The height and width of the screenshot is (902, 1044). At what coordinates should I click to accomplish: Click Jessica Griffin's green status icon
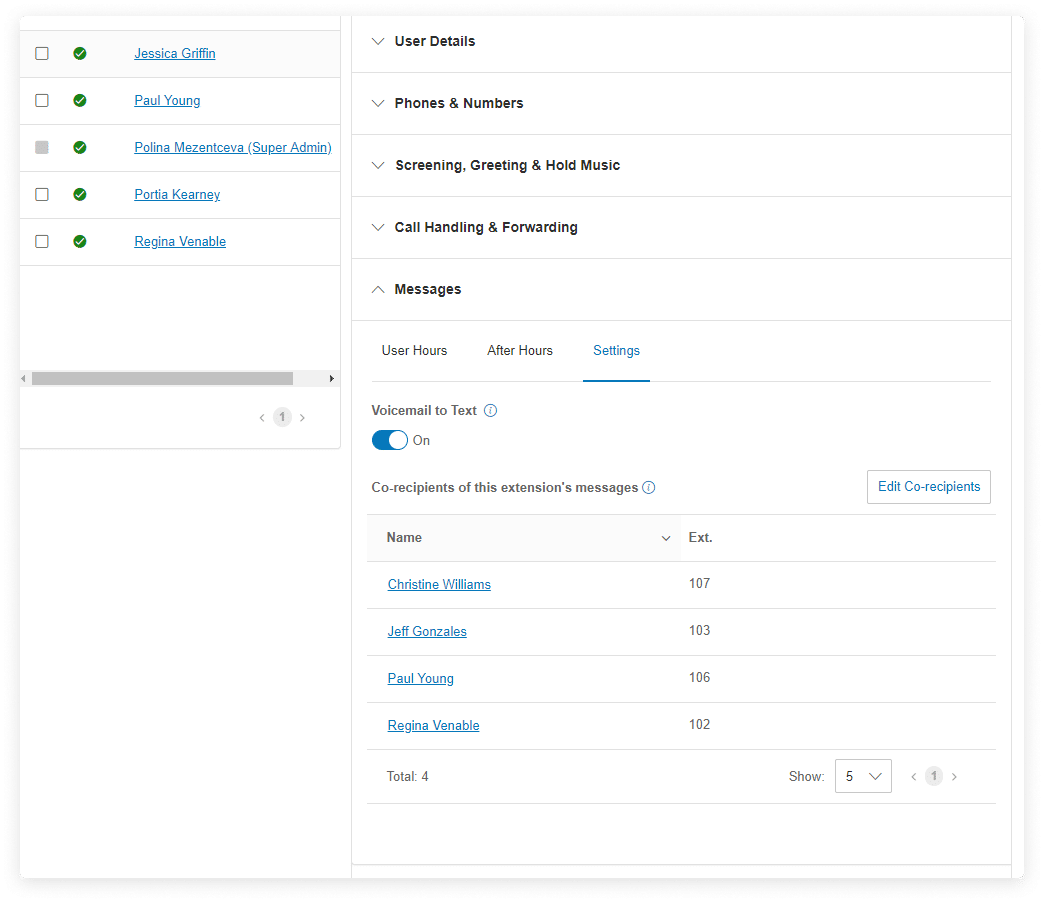pyautogui.click(x=80, y=54)
